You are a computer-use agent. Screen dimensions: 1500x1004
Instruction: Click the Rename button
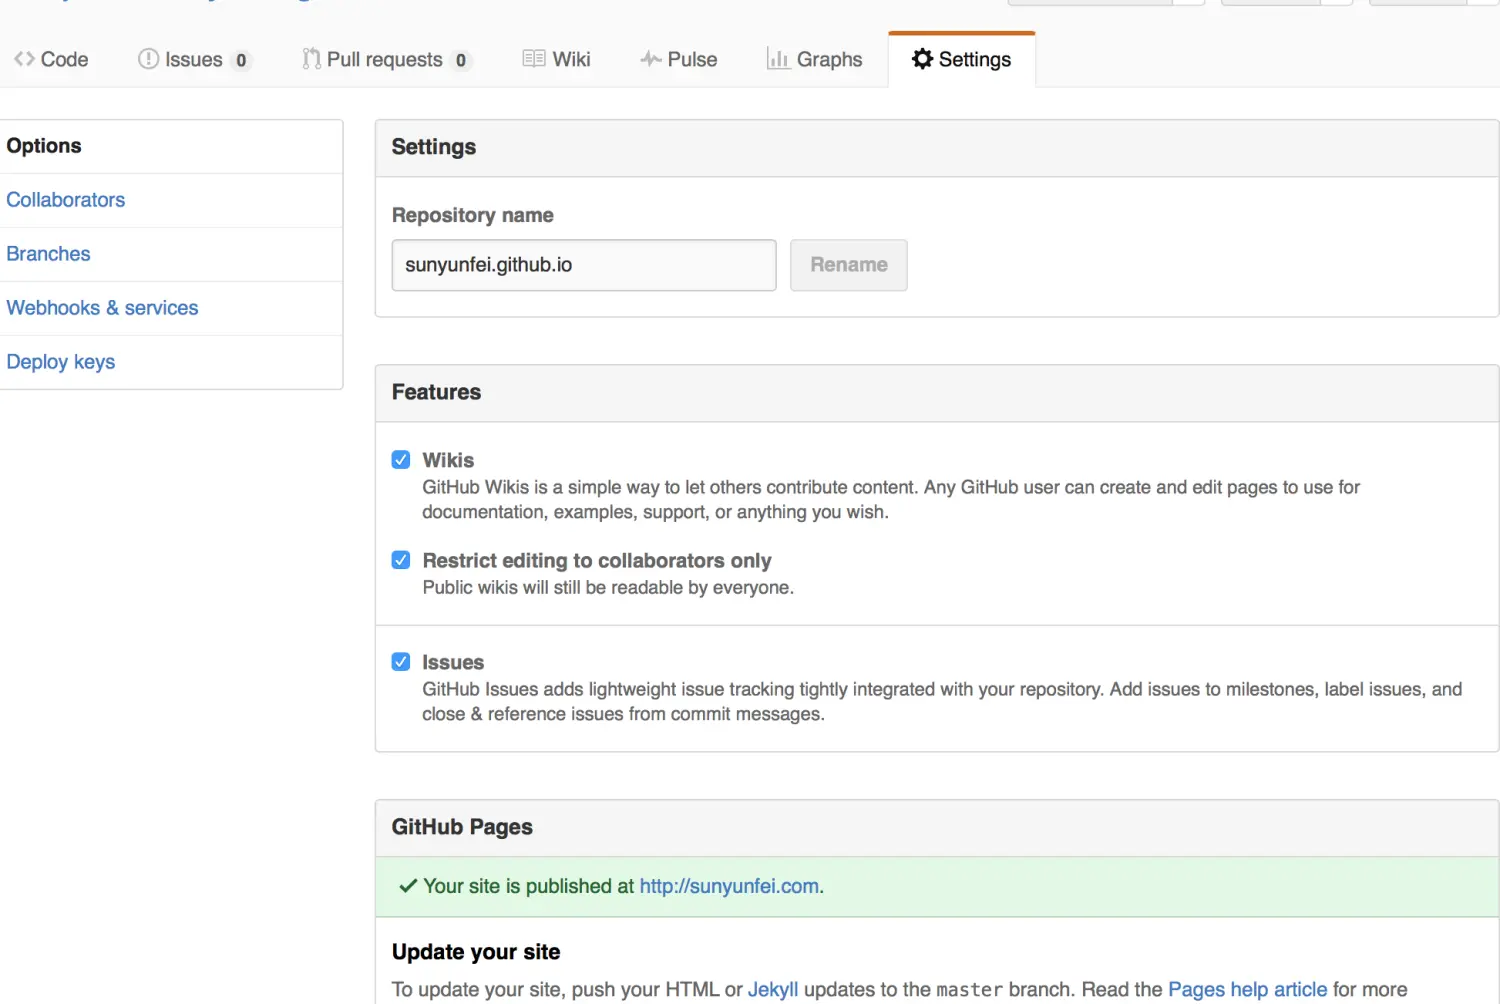click(x=849, y=265)
